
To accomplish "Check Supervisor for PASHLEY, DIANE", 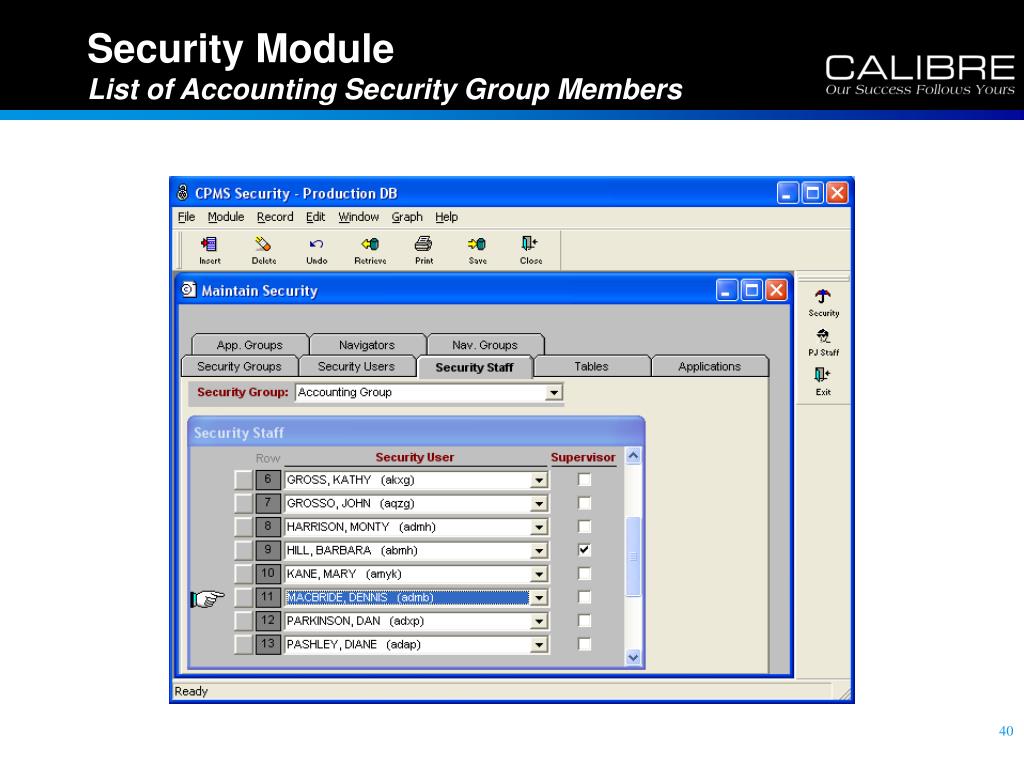I will pos(584,645).
